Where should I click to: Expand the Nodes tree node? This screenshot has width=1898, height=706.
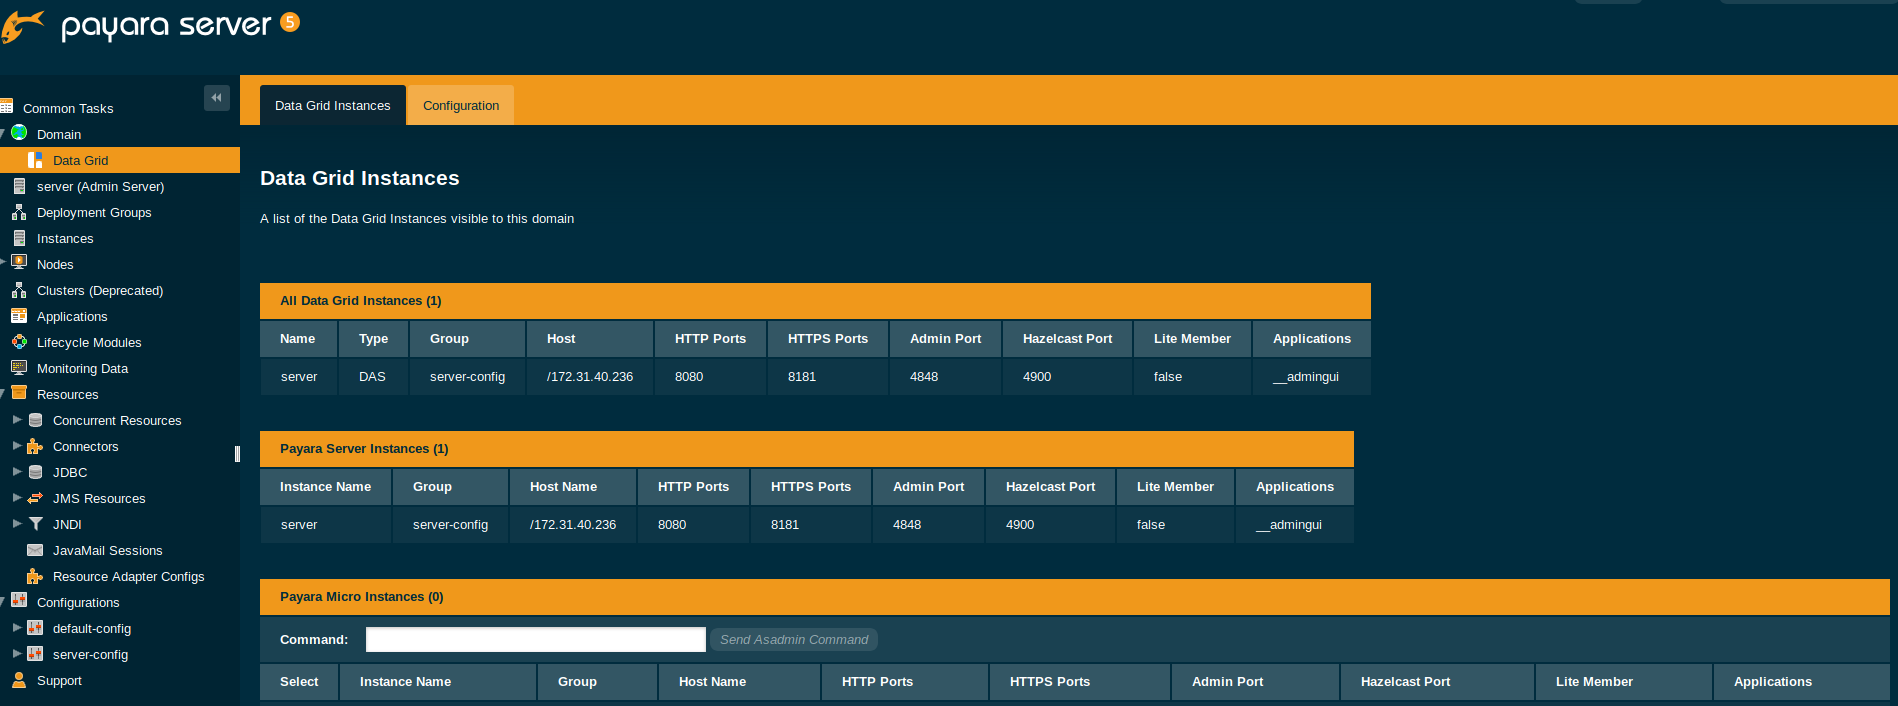(3, 261)
